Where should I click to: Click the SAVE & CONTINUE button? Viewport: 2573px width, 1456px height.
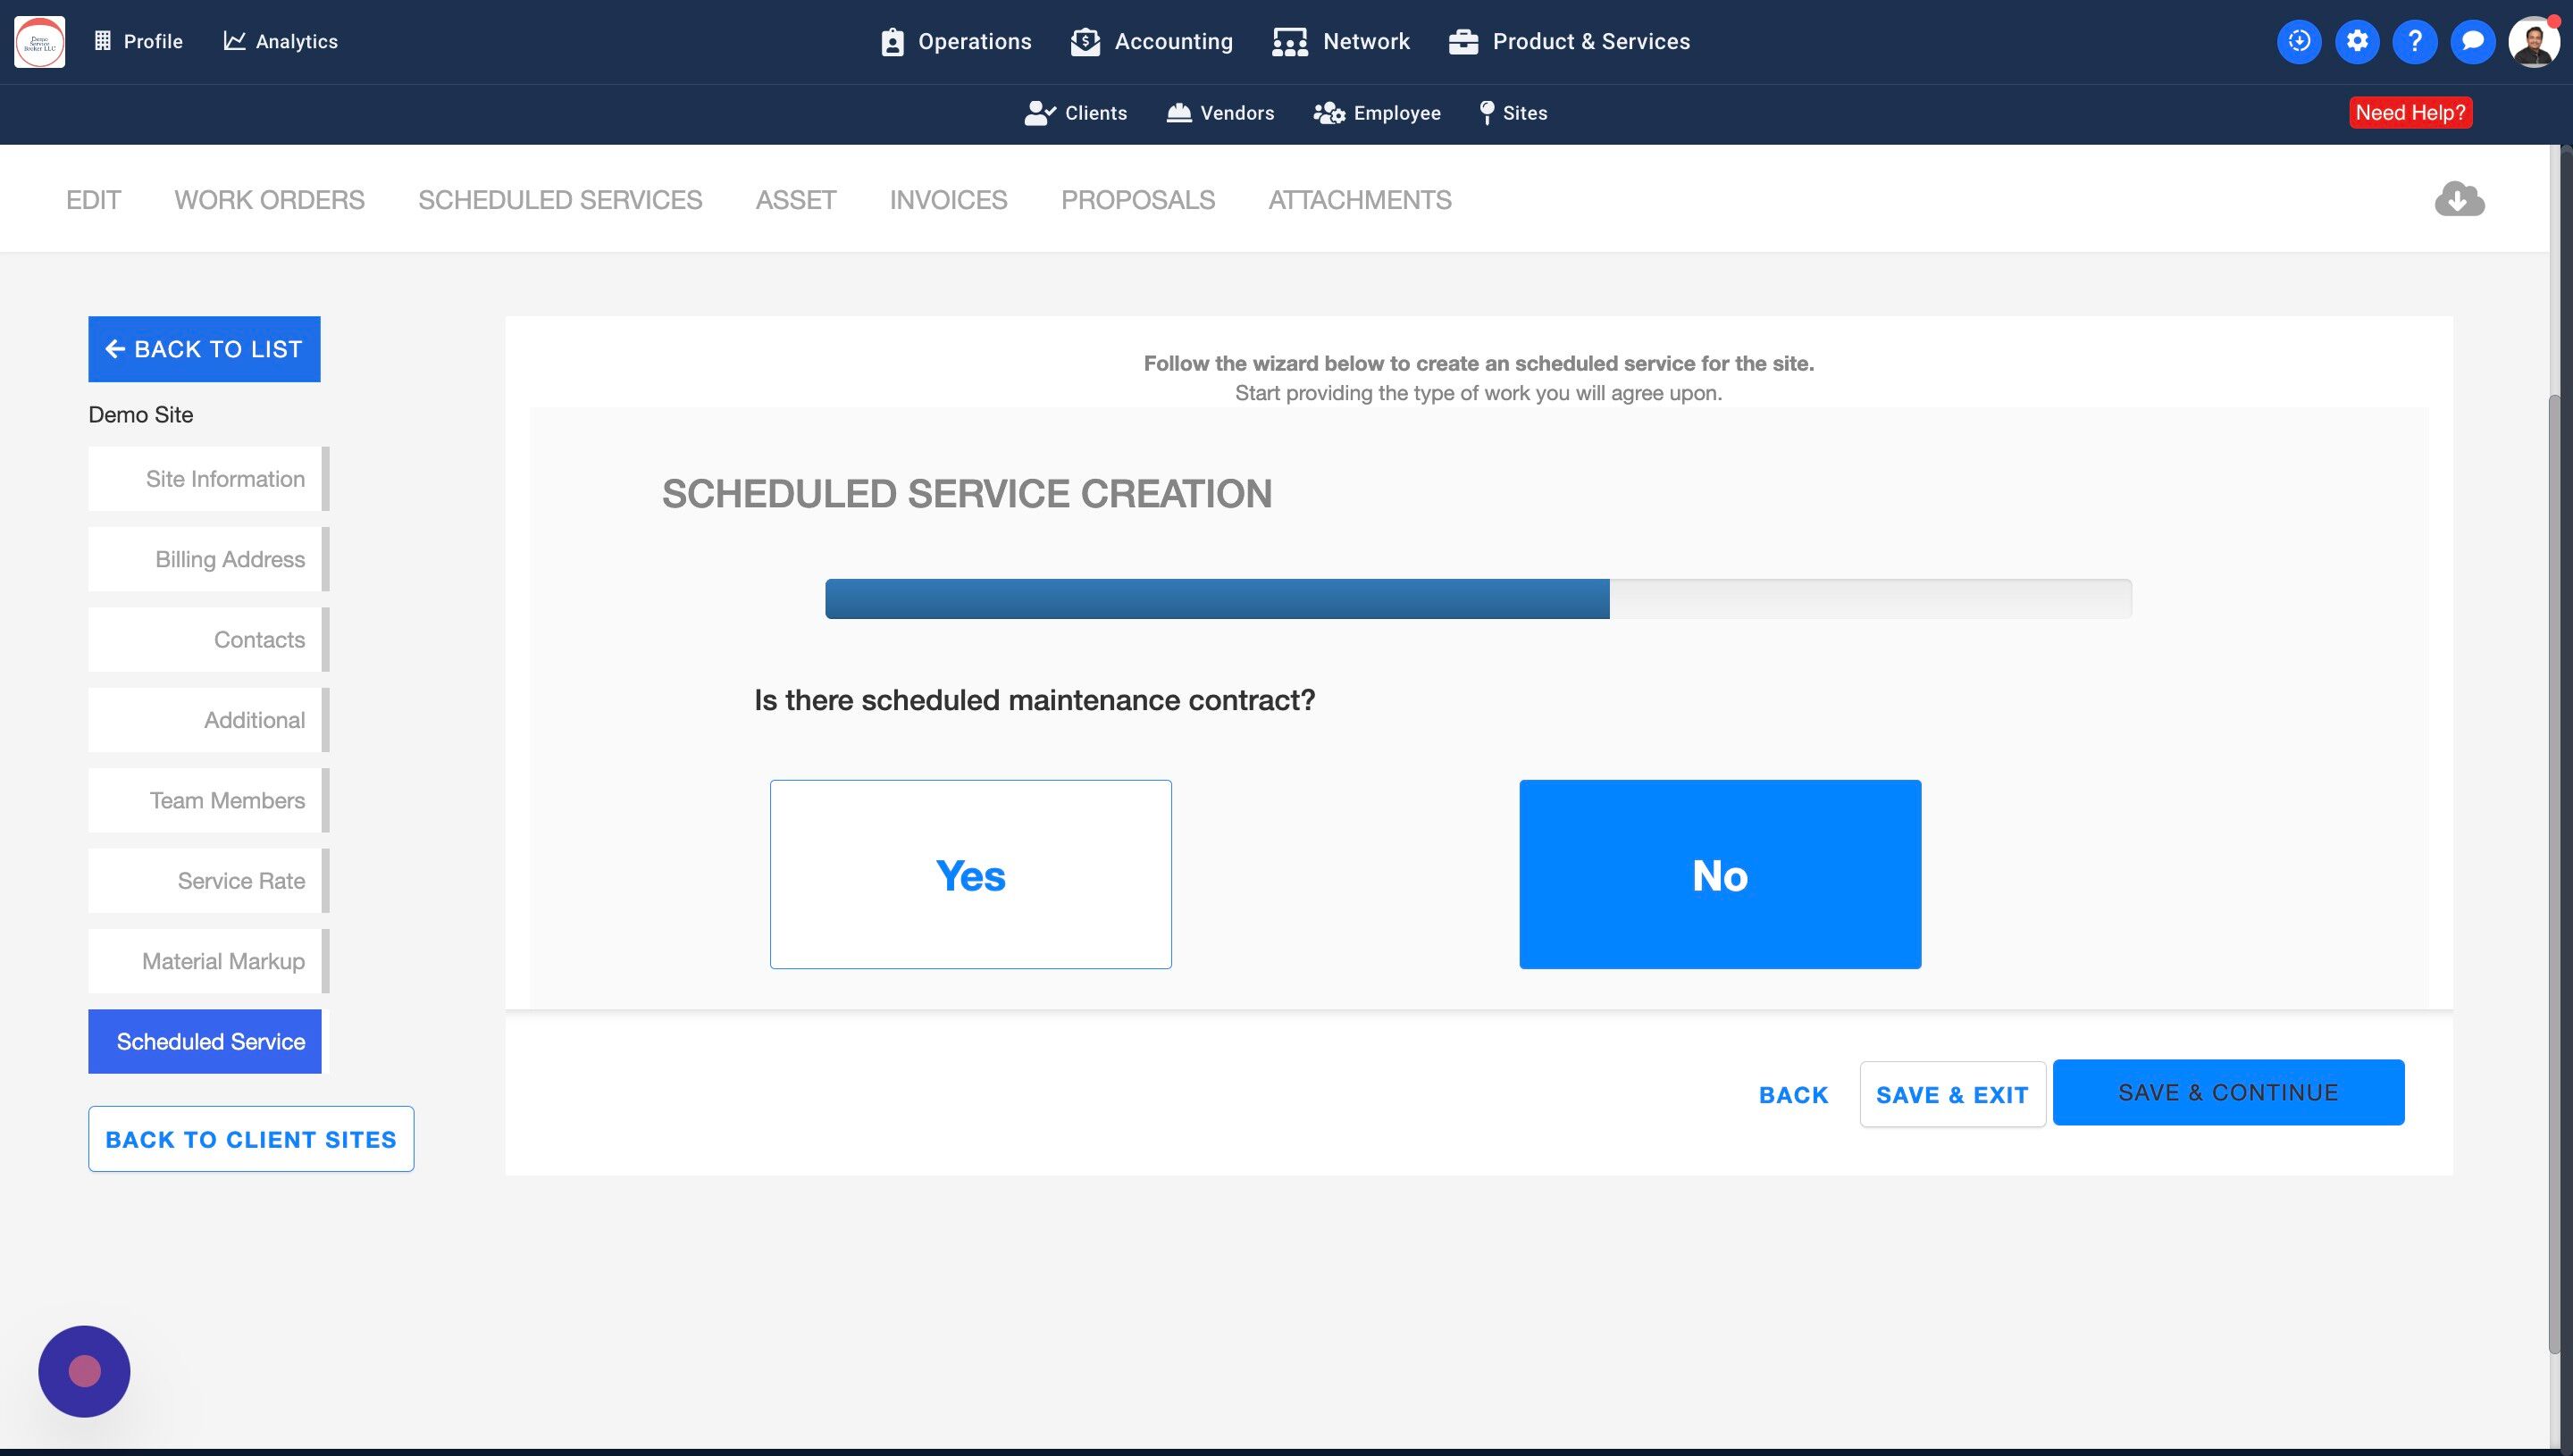click(x=2227, y=1092)
